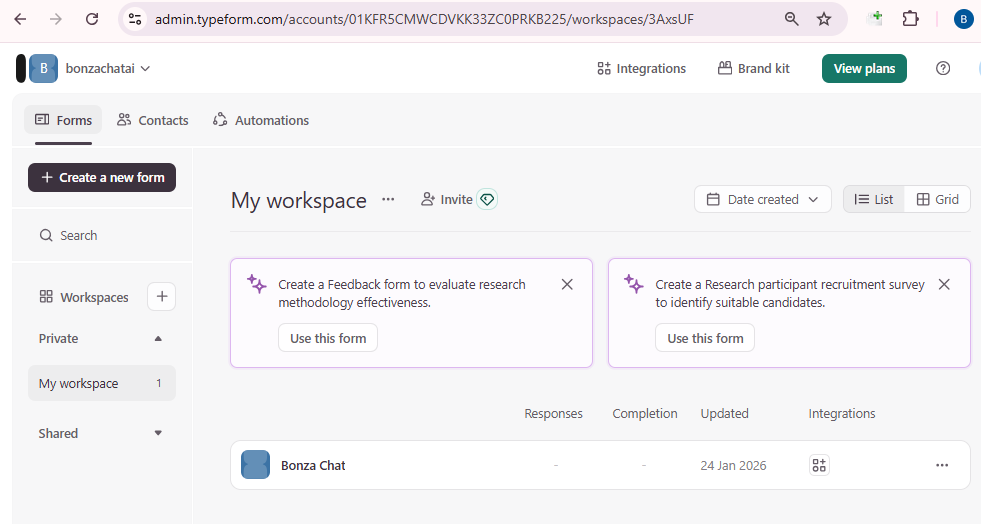Open the Automations tab
The width and height of the screenshot is (981, 524).
[x=261, y=120]
